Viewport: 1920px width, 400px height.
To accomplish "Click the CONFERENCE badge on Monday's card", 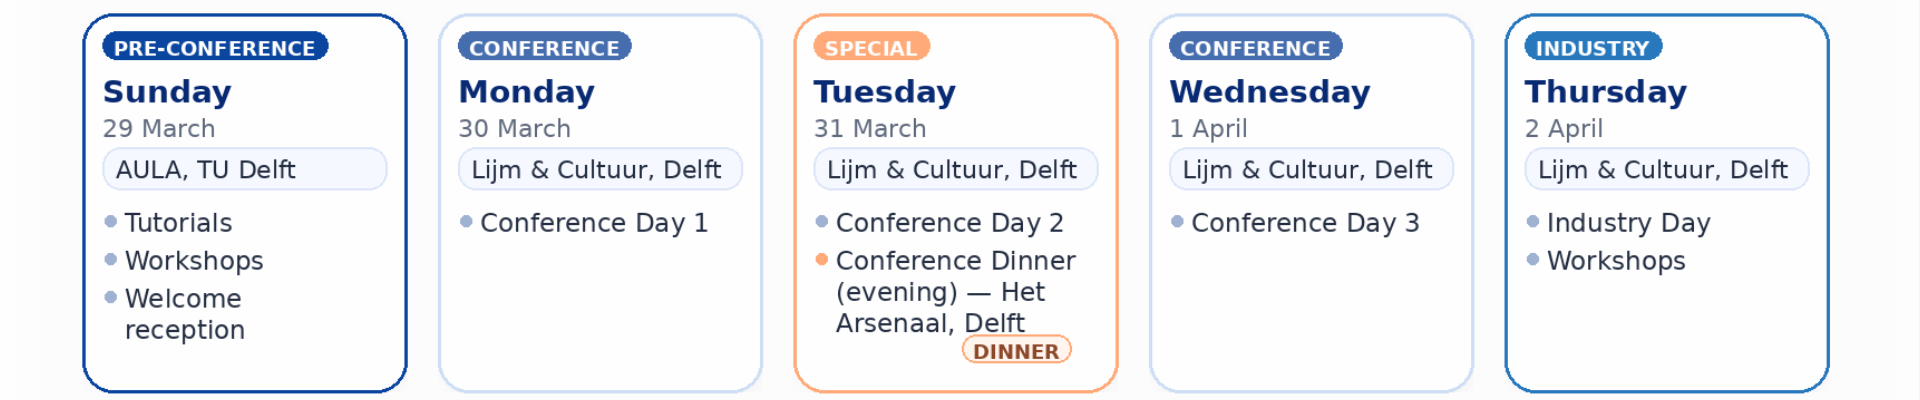I will pos(544,47).
